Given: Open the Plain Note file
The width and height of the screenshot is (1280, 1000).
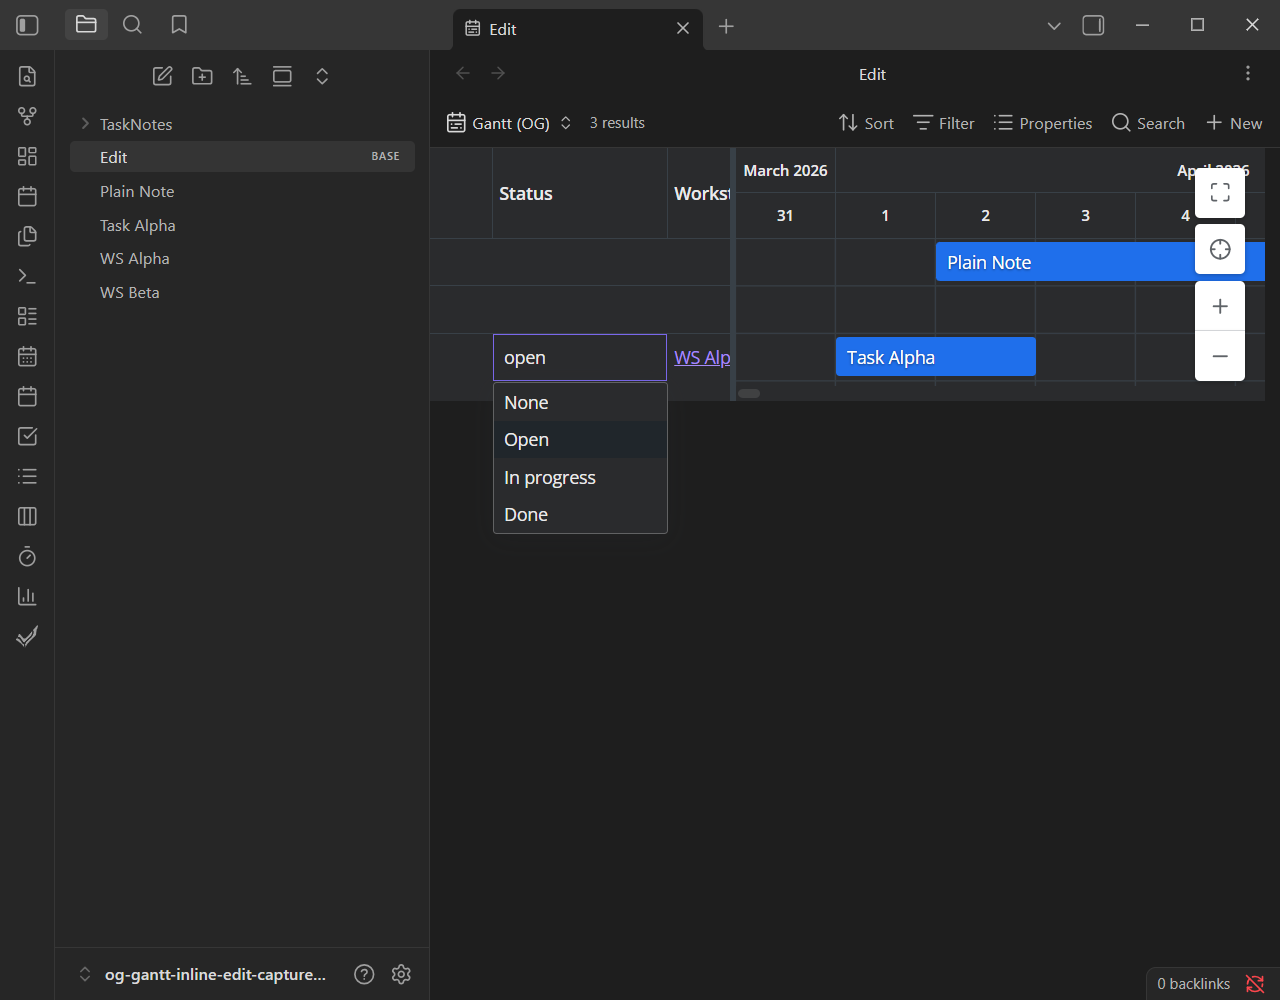Looking at the screenshot, I should pyautogui.click(x=242, y=191).
